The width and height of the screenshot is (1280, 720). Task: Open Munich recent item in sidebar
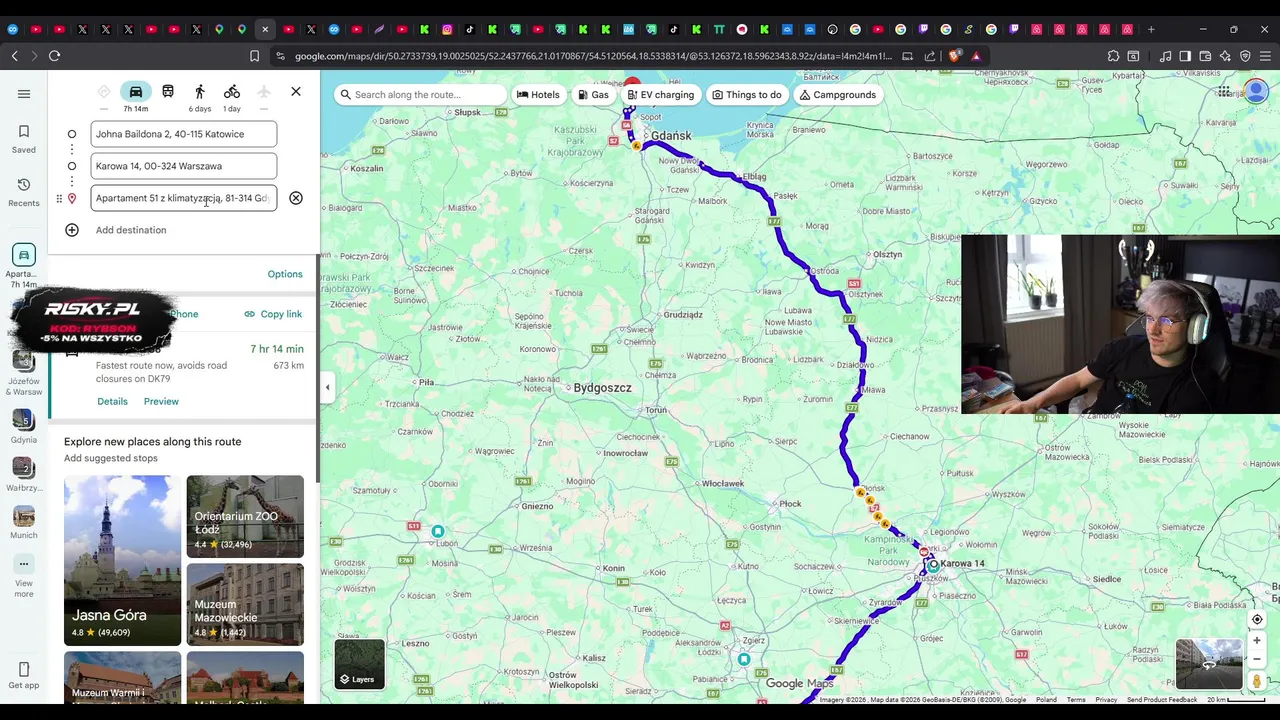pos(24,523)
